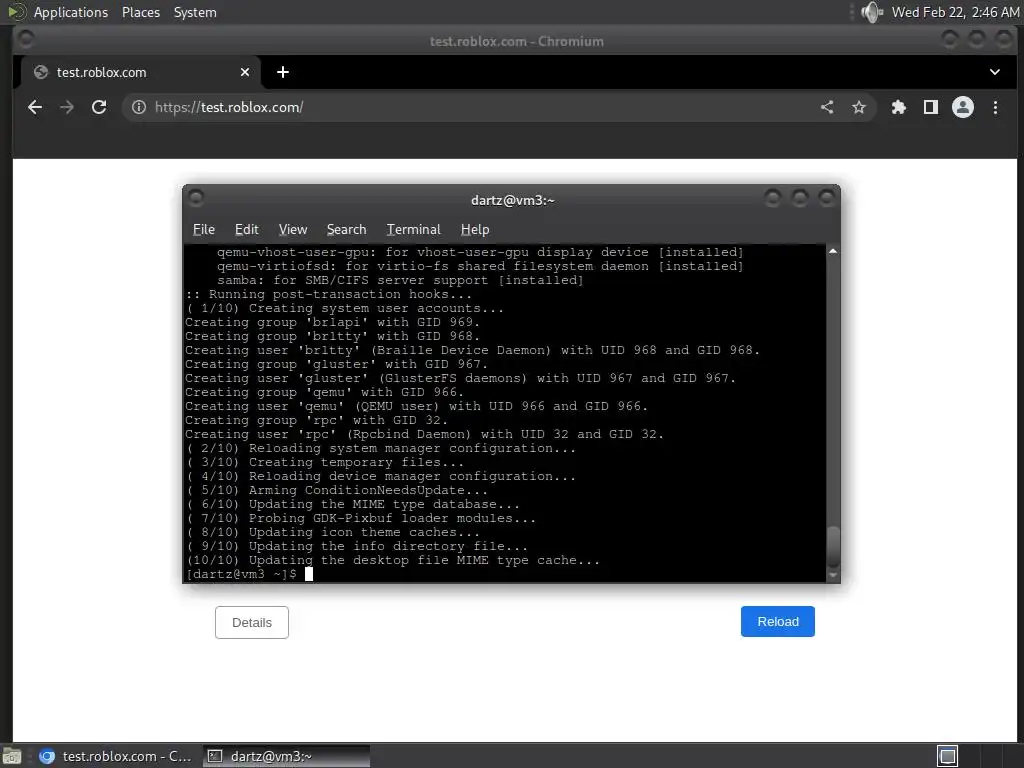This screenshot has height=768, width=1024.
Task: Open the Chromium window menu button
Action: coord(26,39)
